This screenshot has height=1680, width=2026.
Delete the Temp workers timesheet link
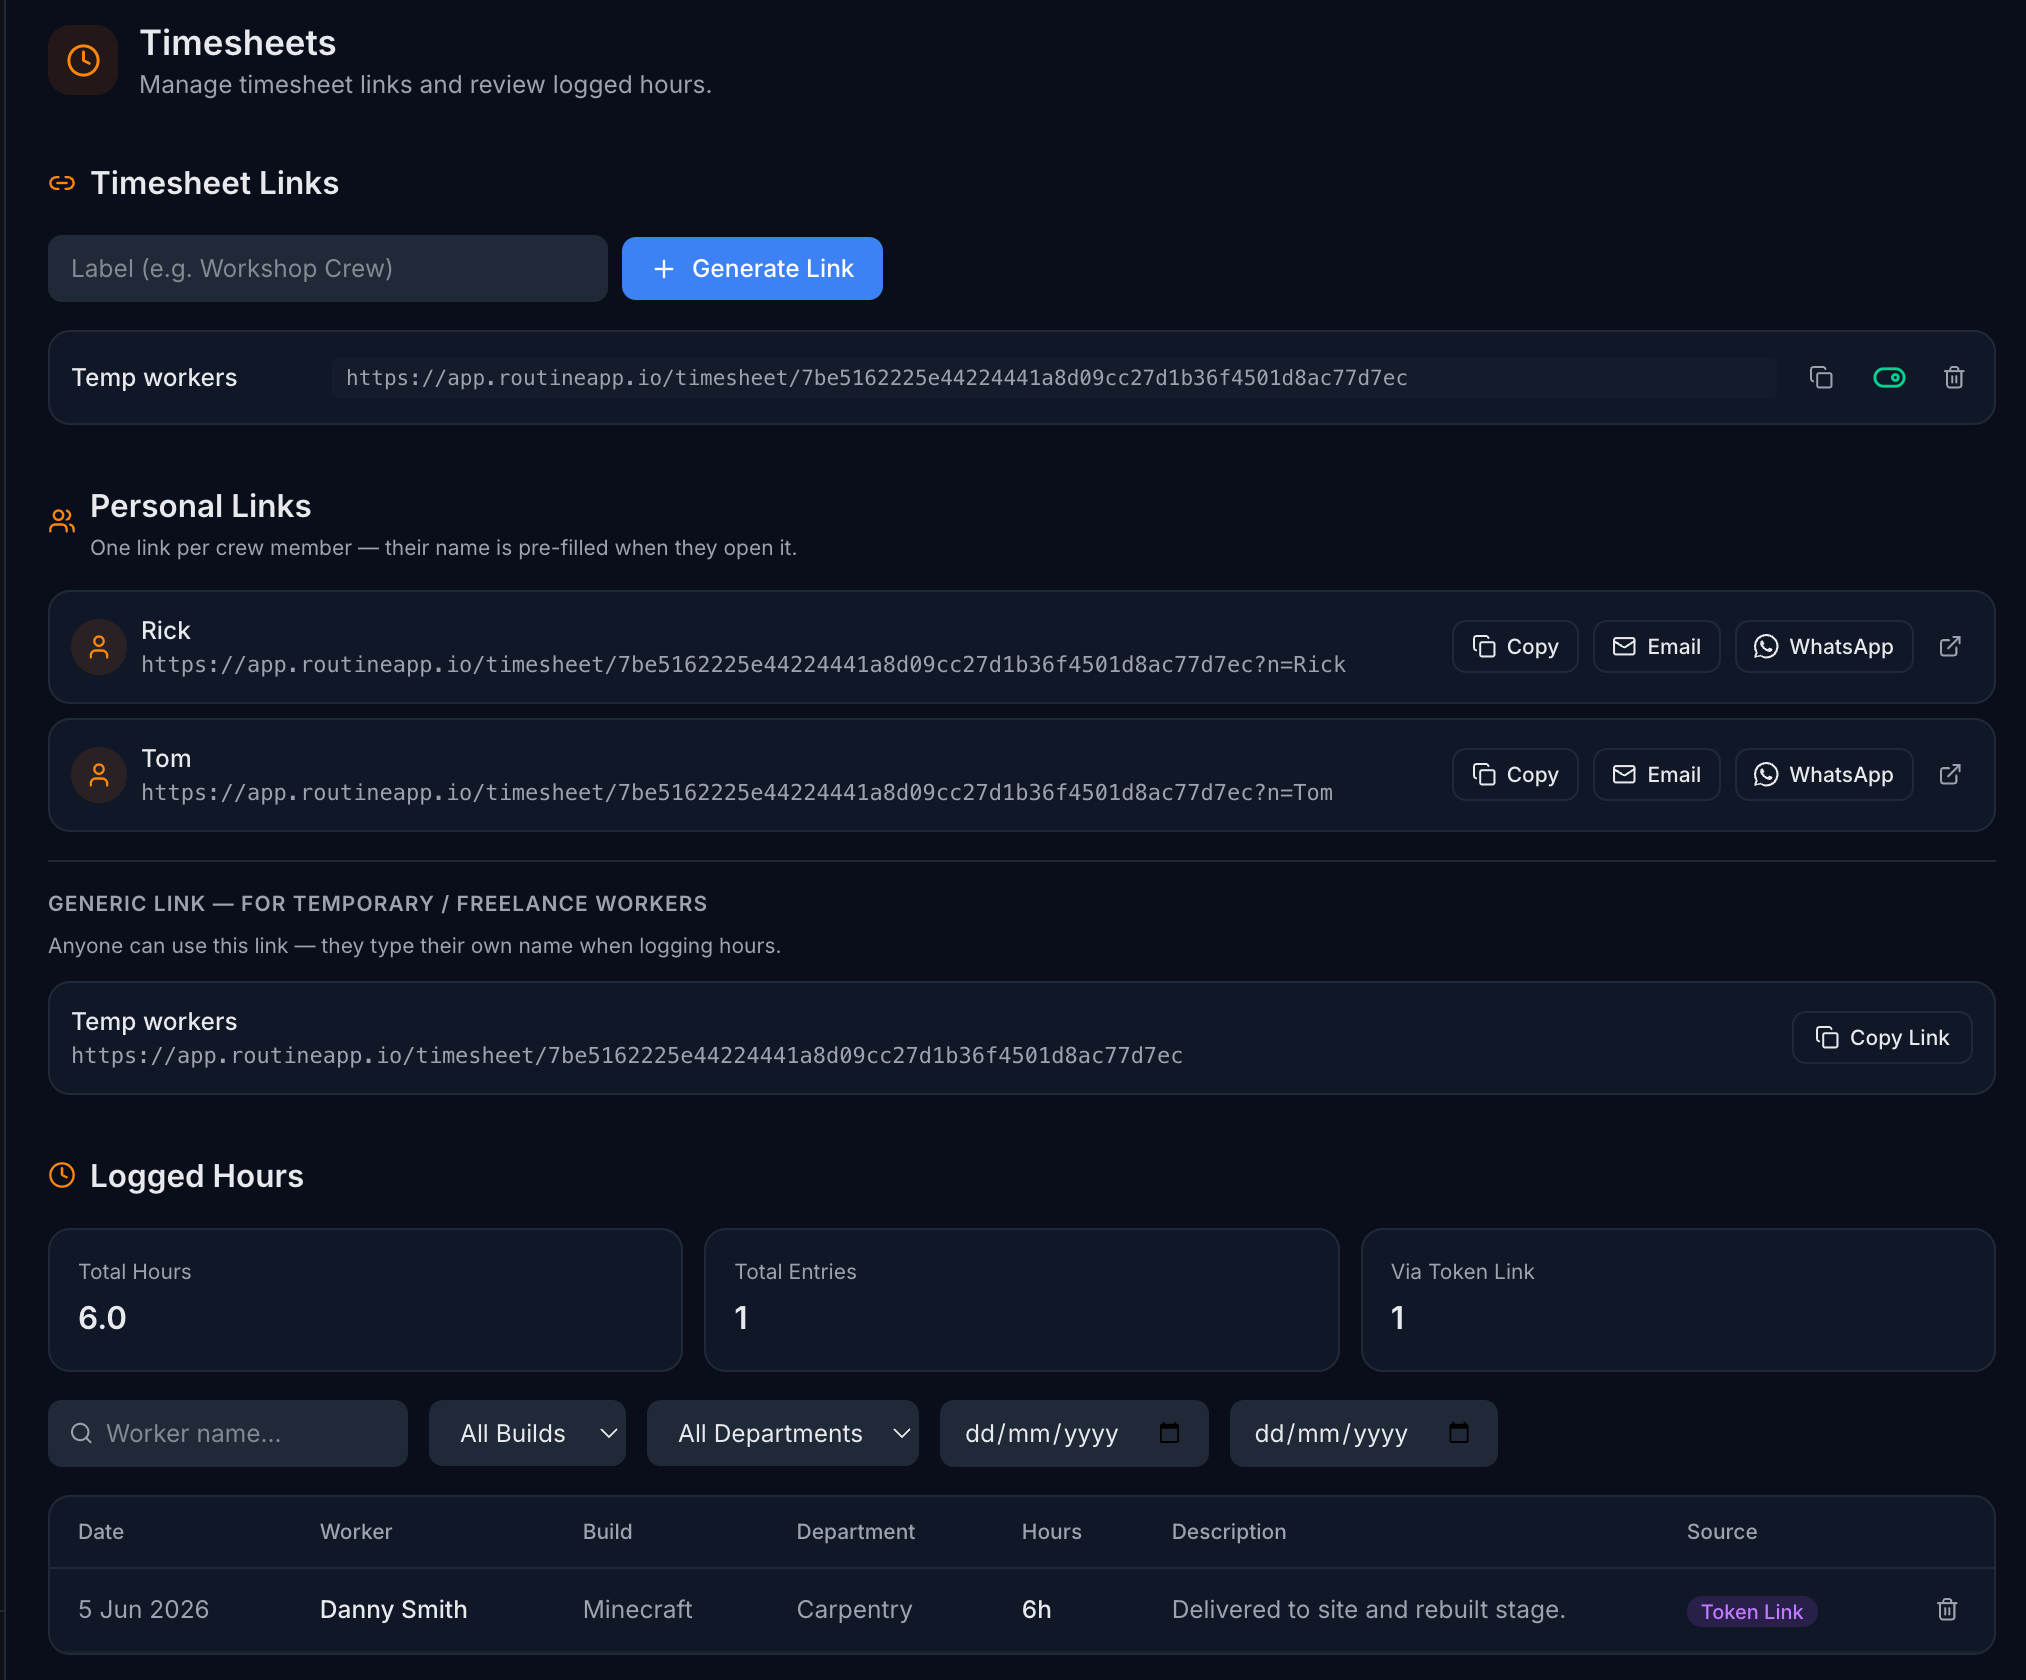pyautogui.click(x=1954, y=378)
